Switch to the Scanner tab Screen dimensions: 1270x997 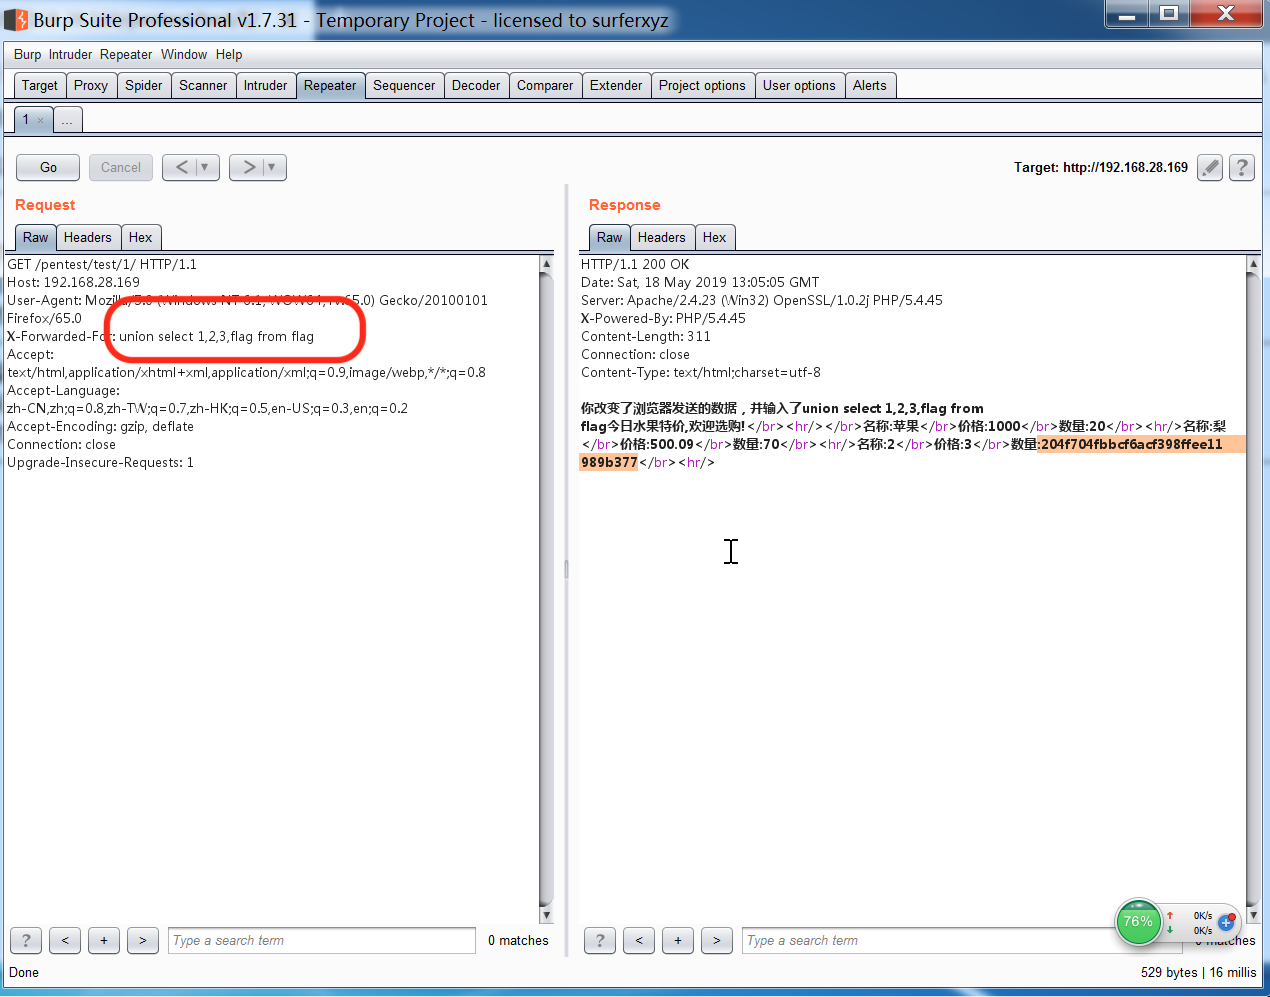(x=203, y=85)
